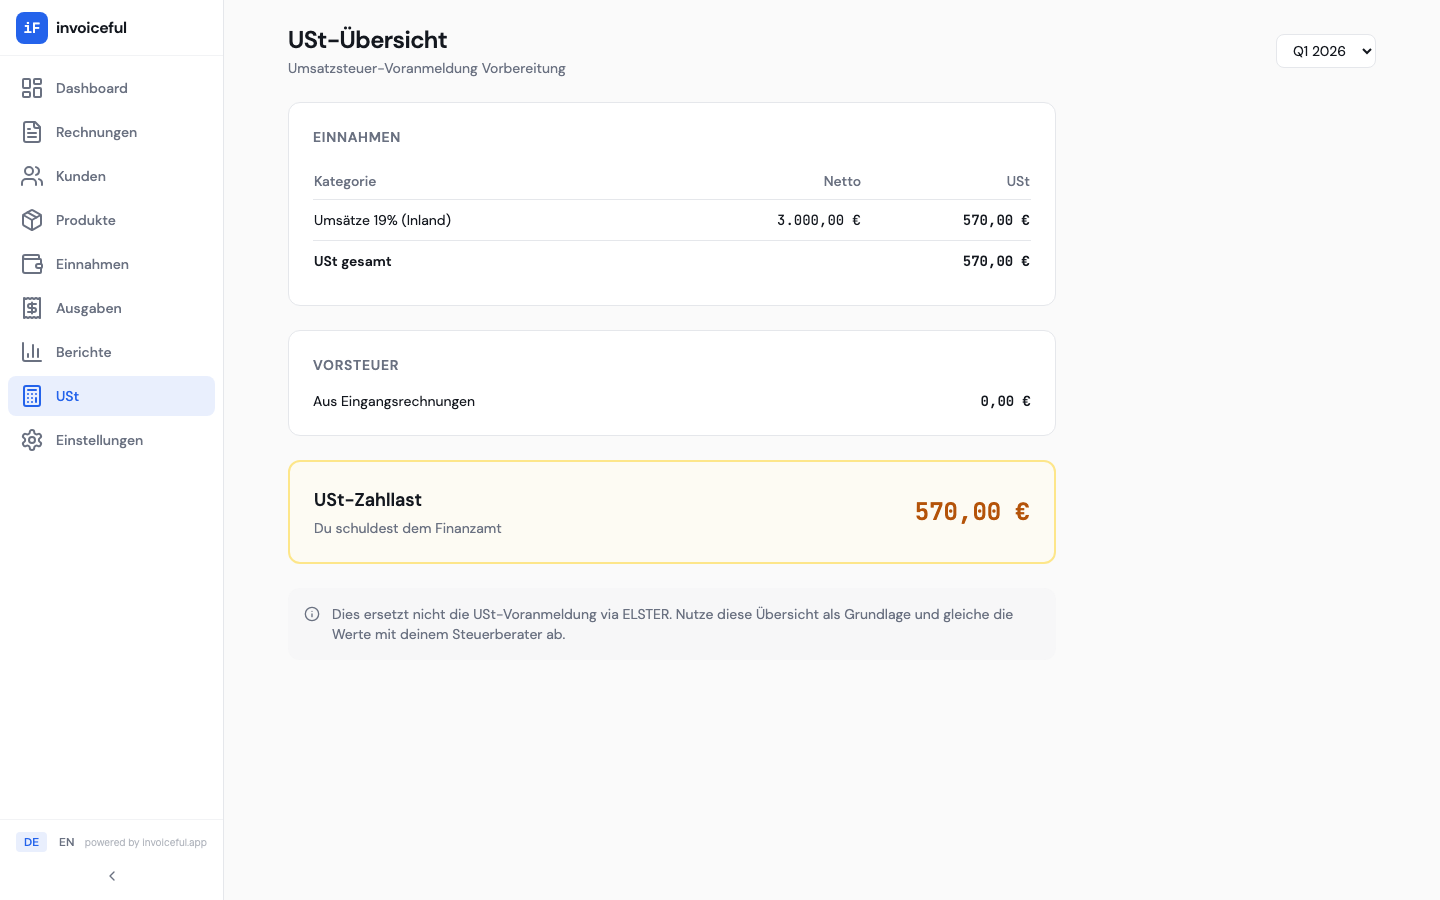Screen dimensions: 1440x900
Task: Click the Einstellungen gear icon
Action: 32,440
